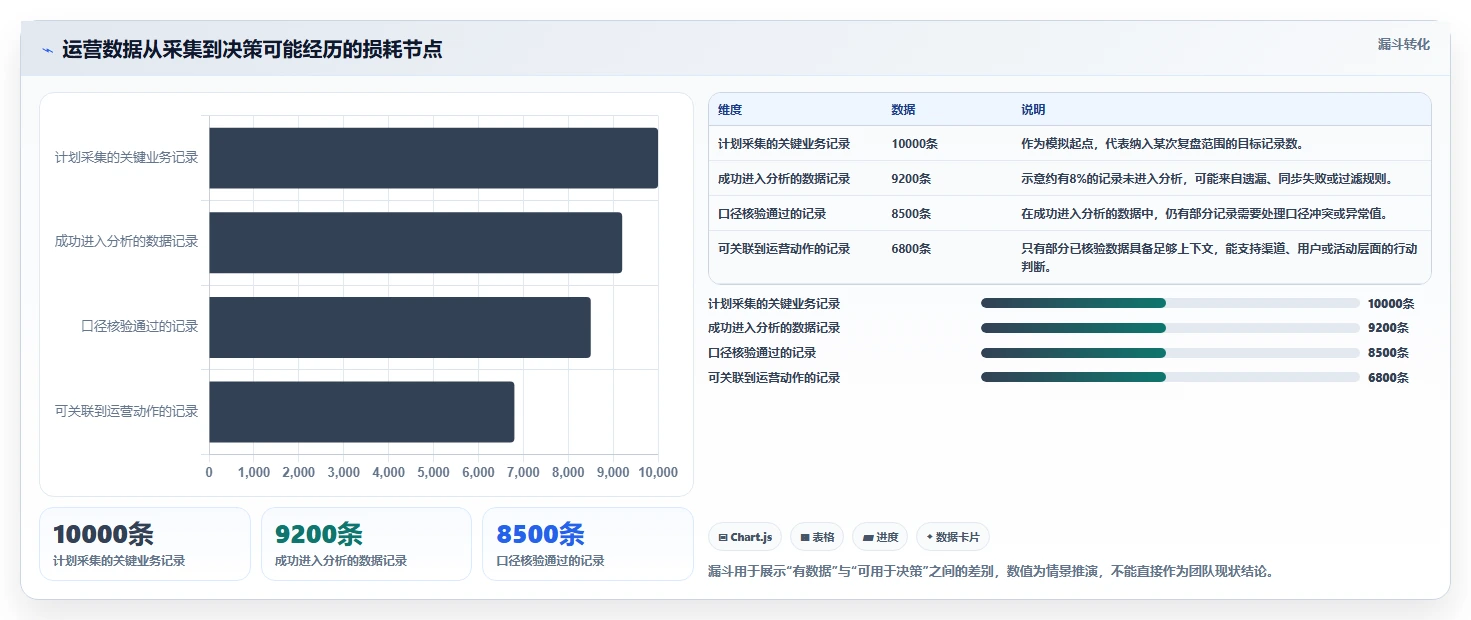Click the lightning icon beside the page title
The width and height of the screenshot is (1471, 620).
point(47,50)
